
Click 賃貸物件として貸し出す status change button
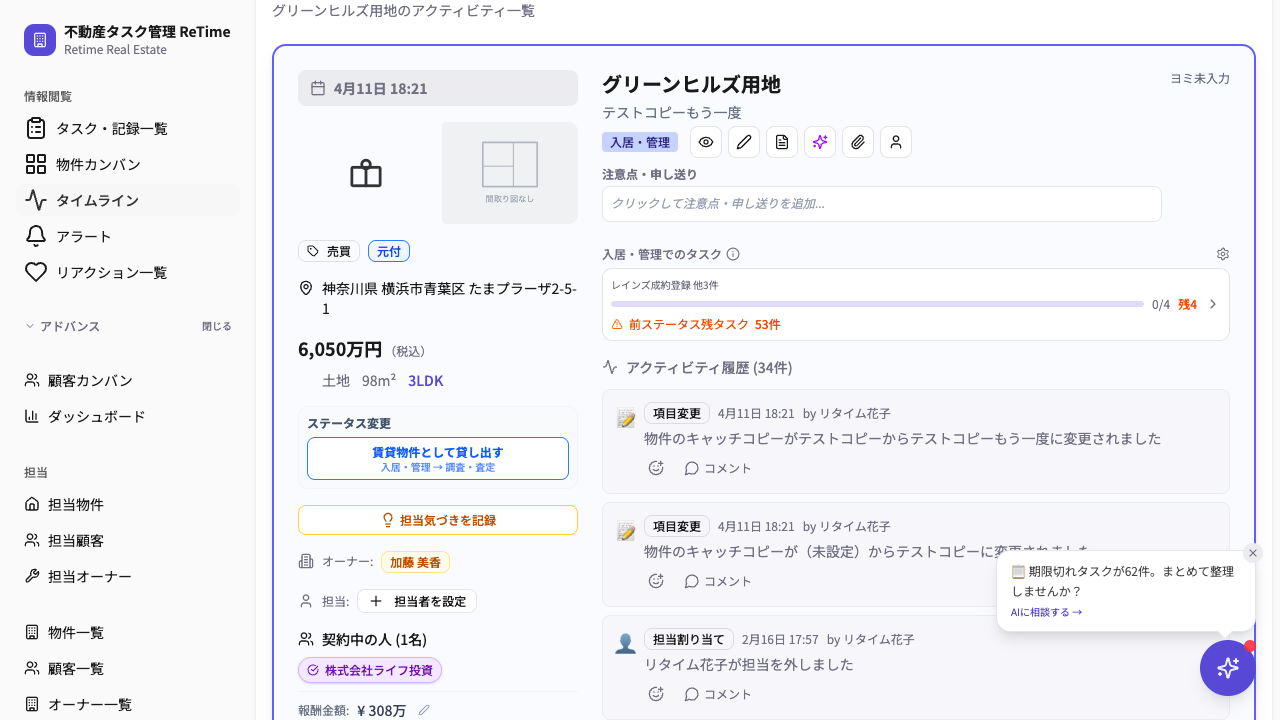point(438,458)
